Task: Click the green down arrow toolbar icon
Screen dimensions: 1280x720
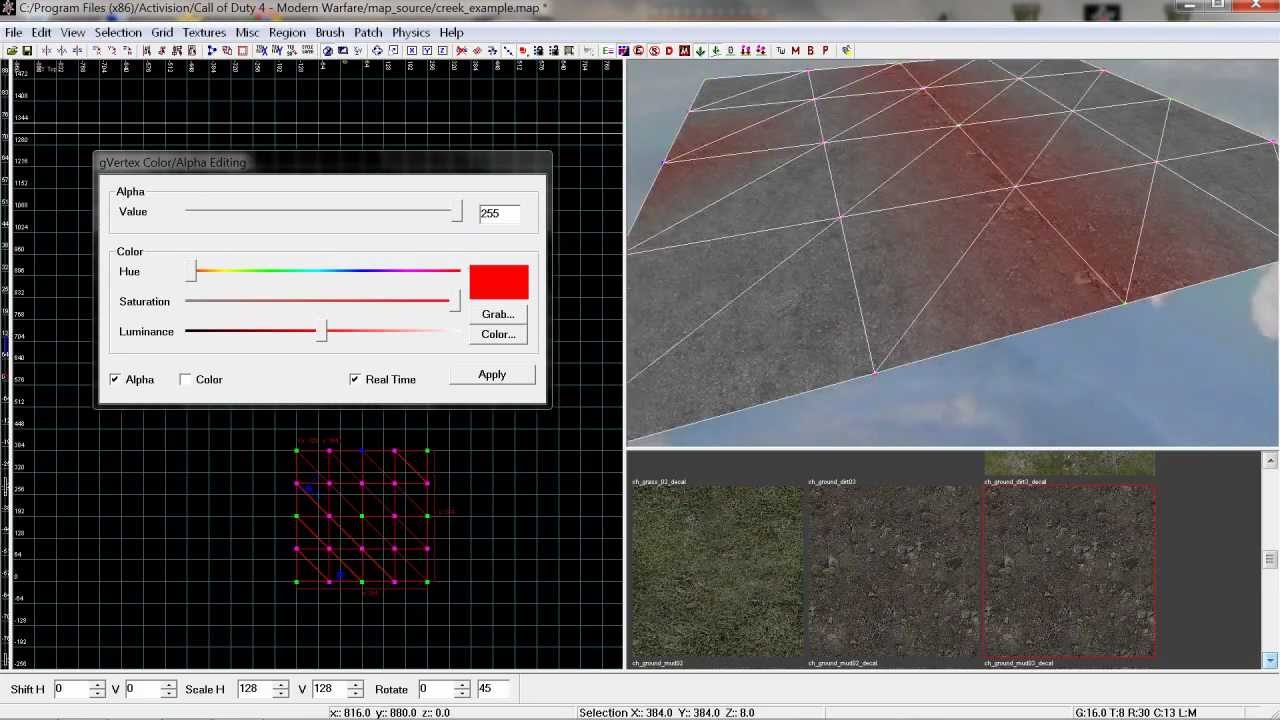Action: pyautogui.click(x=700, y=51)
